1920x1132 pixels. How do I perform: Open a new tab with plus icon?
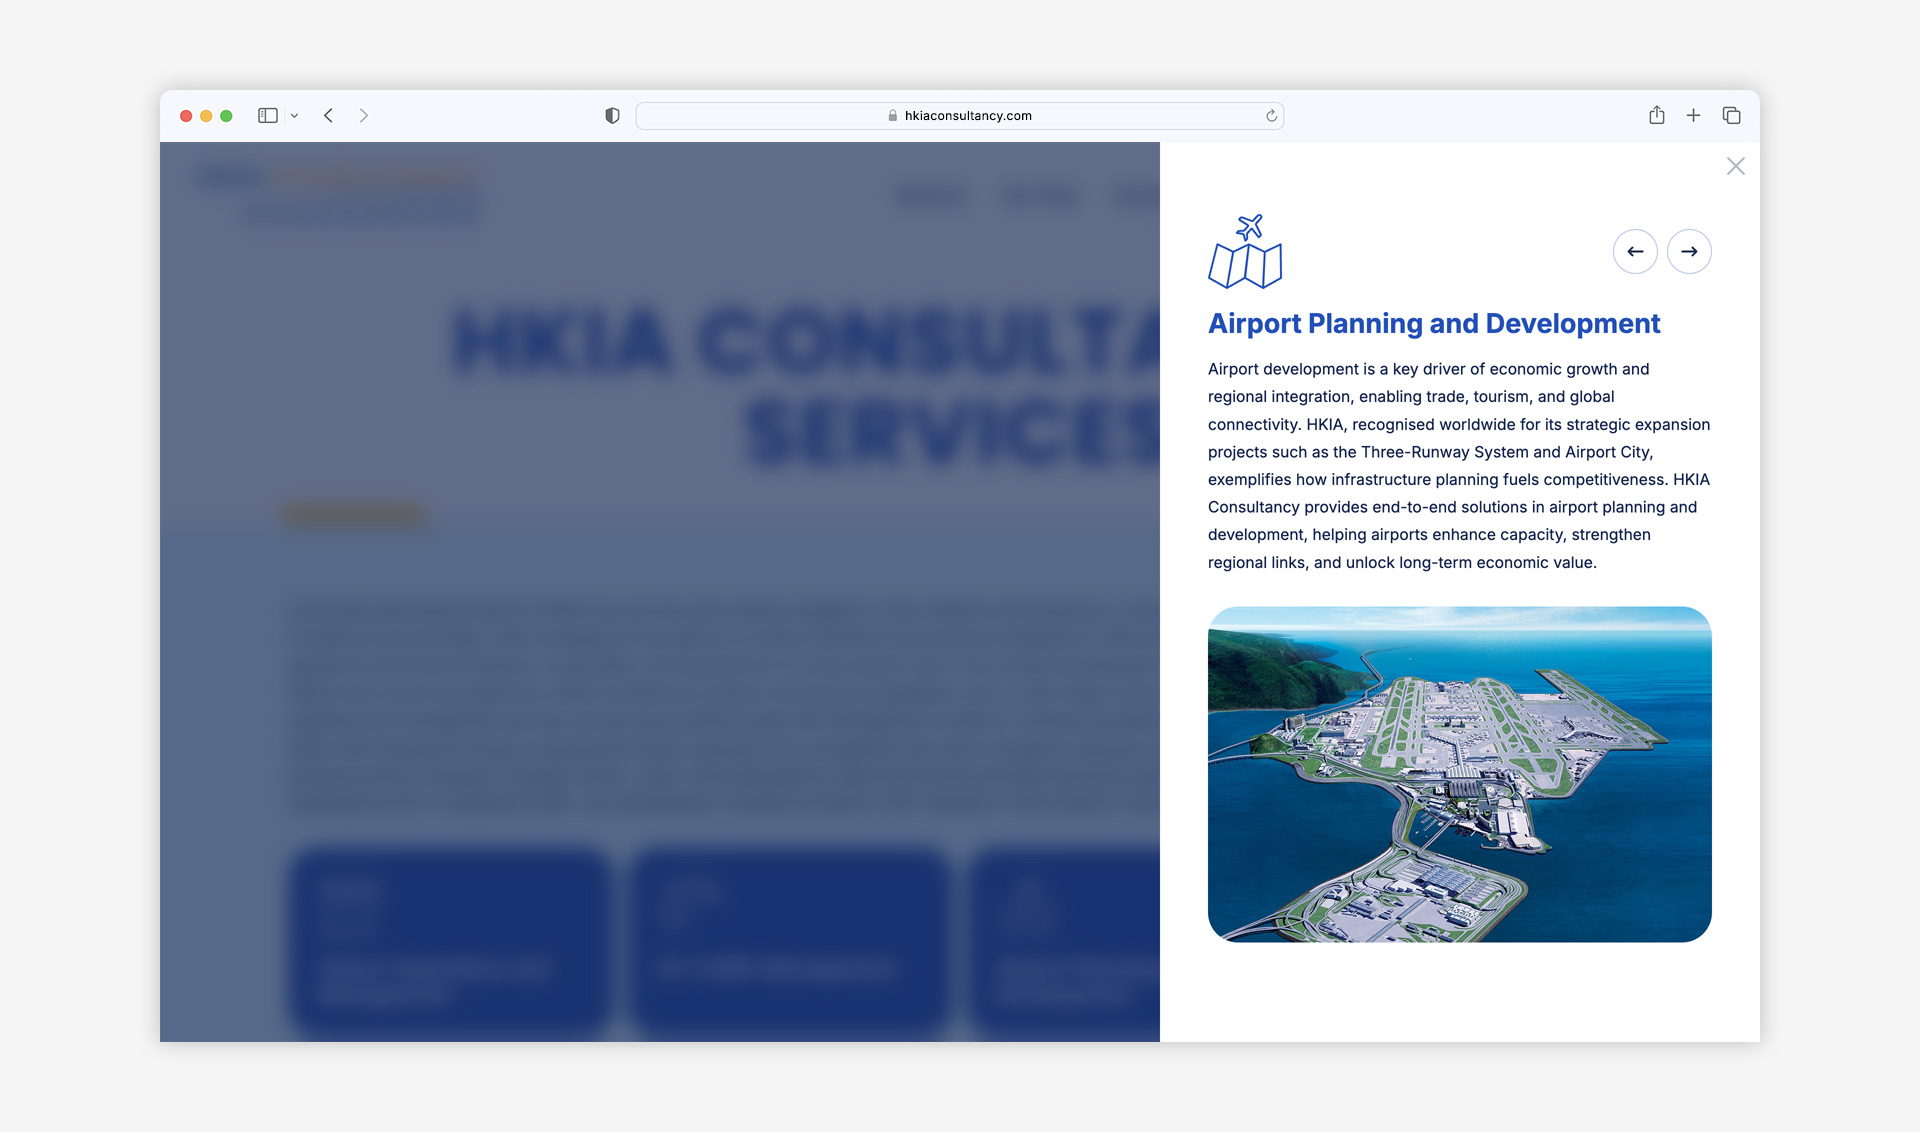pos(1693,116)
